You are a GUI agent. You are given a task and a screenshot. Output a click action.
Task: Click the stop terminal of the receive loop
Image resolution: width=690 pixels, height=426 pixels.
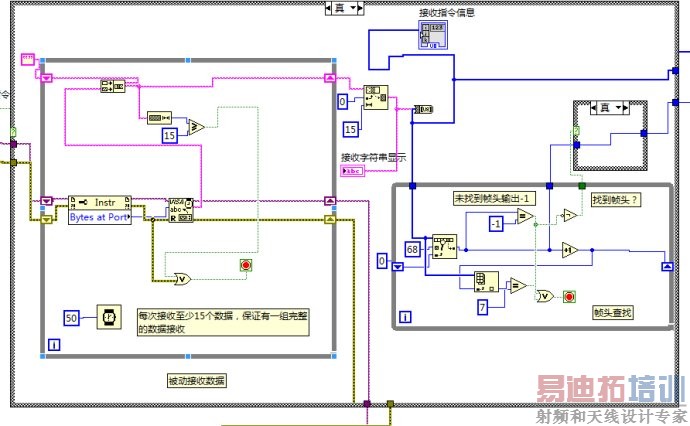(x=246, y=265)
